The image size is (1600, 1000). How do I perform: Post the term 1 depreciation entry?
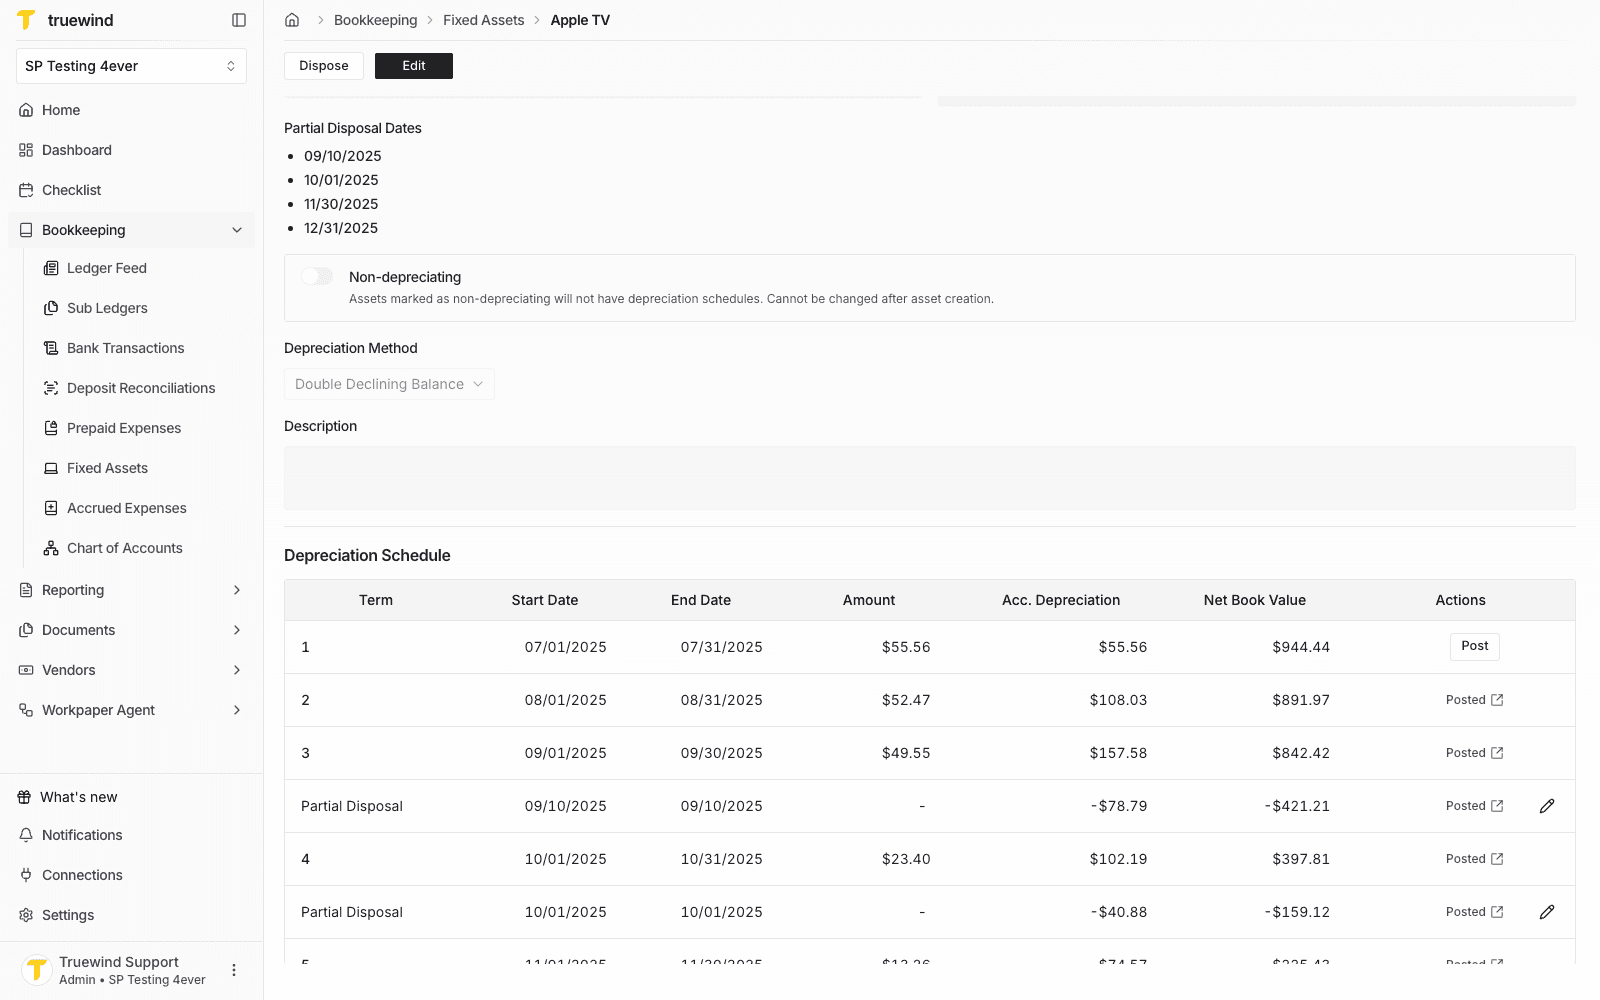[1475, 646]
